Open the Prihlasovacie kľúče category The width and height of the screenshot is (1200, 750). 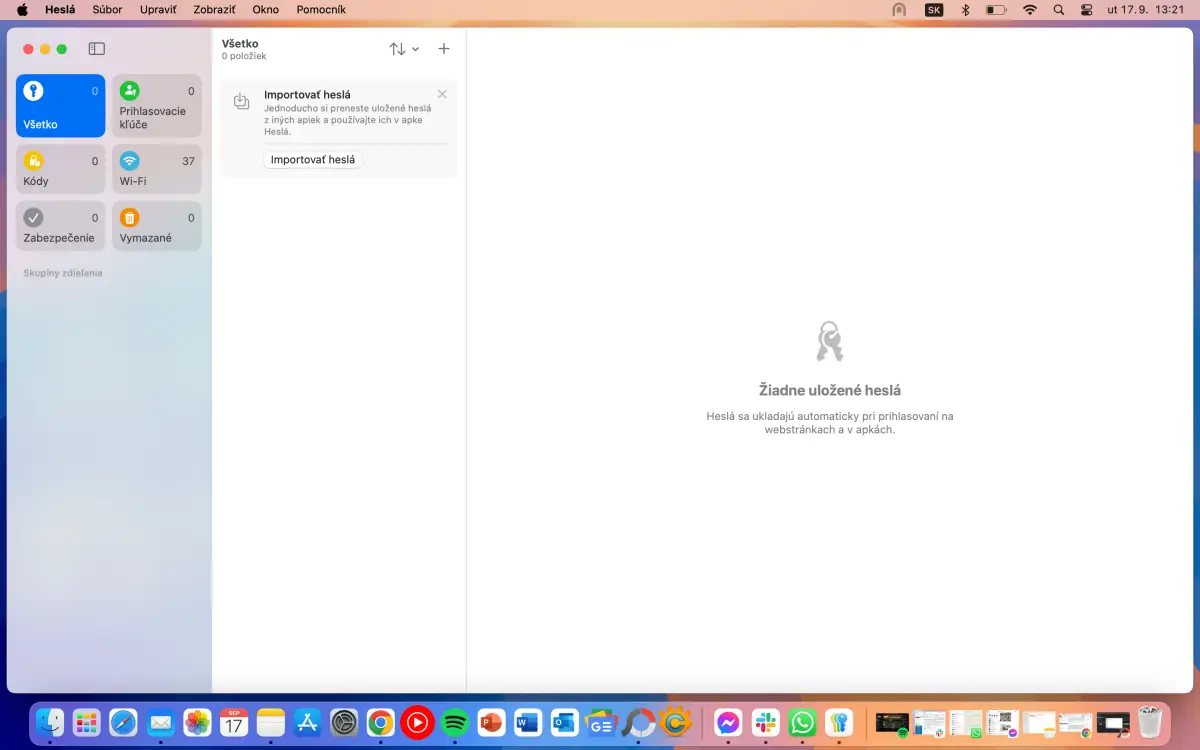pyautogui.click(x=156, y=106)
